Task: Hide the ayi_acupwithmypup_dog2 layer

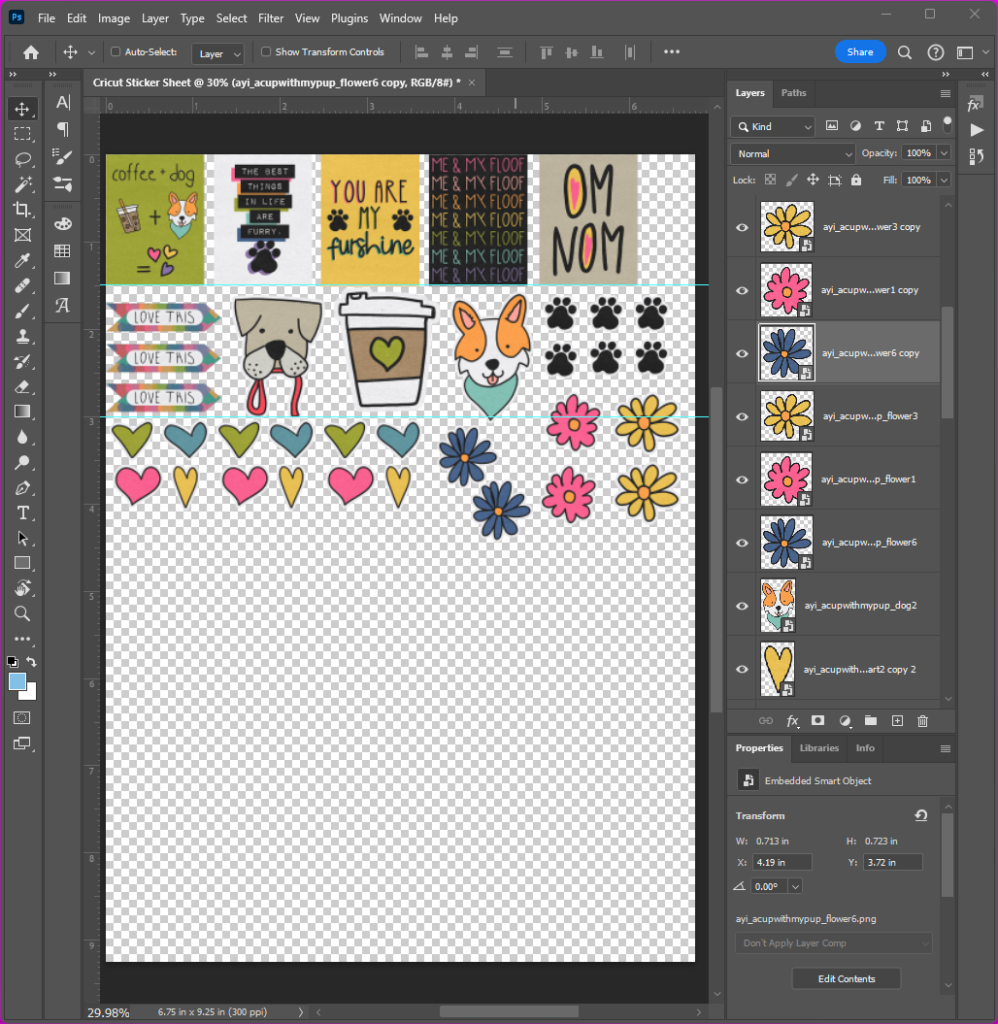Action: [742, 606]
